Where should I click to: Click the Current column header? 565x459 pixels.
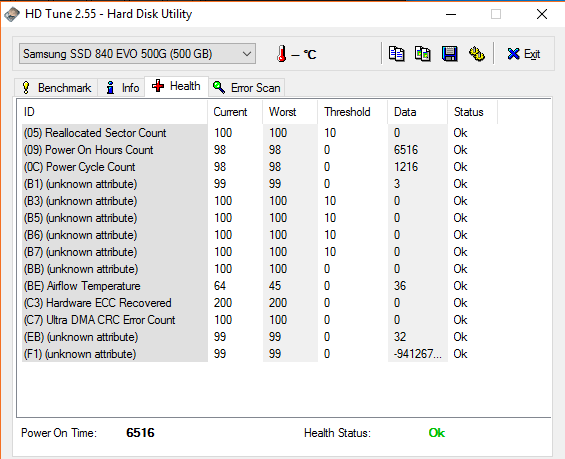tap(235, 112)
